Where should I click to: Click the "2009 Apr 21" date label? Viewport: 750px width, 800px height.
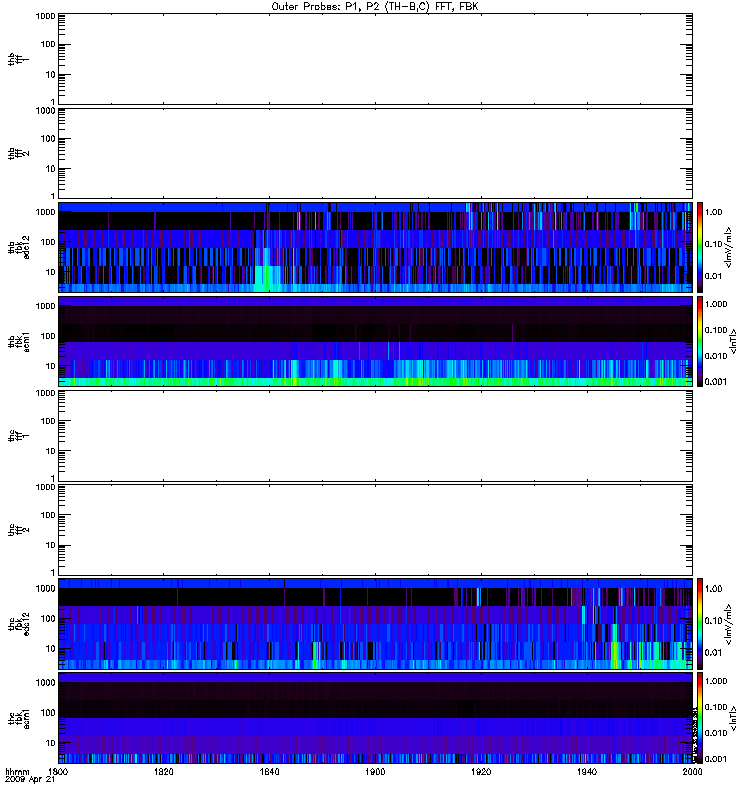tap(30, 780)
